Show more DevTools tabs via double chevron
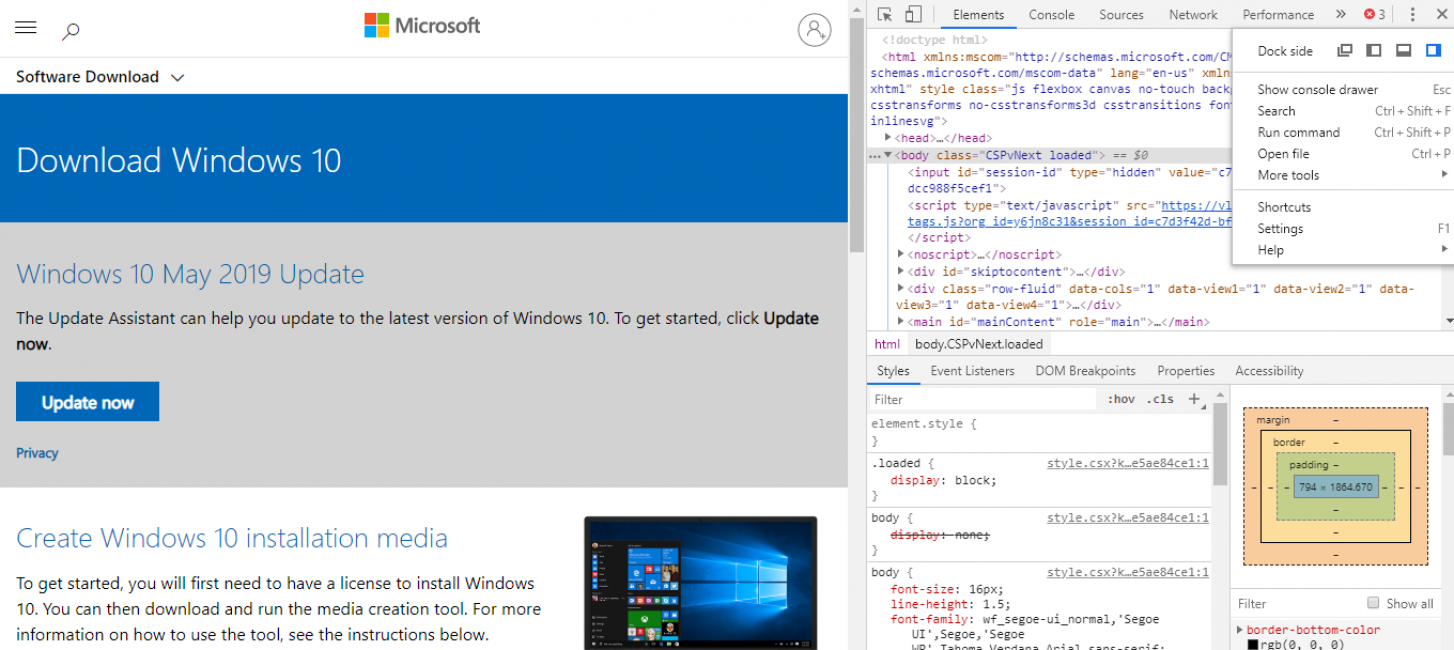Viewport: 1454px width, 650px height. point(1340,15)
